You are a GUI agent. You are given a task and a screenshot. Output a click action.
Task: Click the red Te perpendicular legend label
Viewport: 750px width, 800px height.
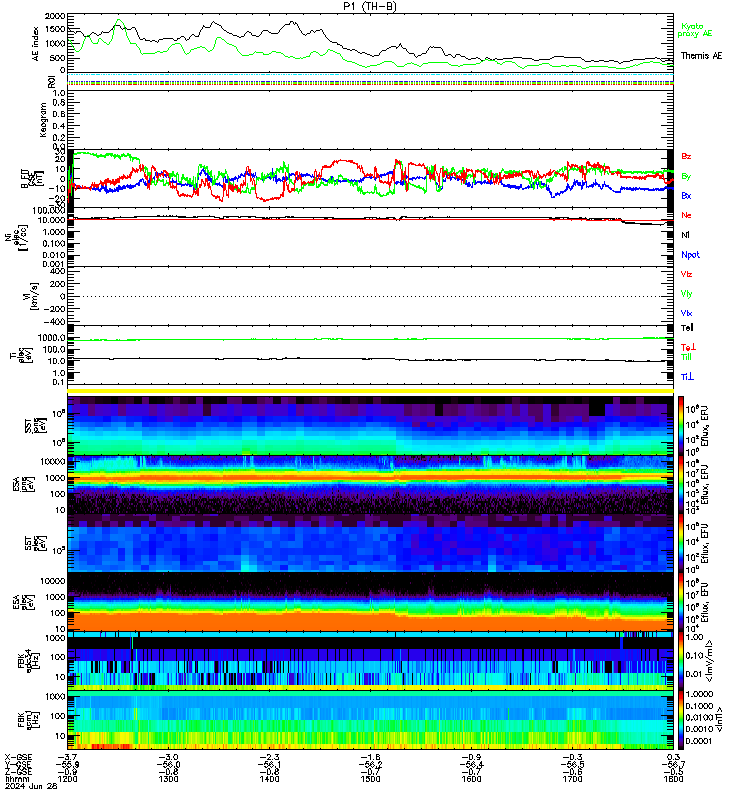coord(688,347)
